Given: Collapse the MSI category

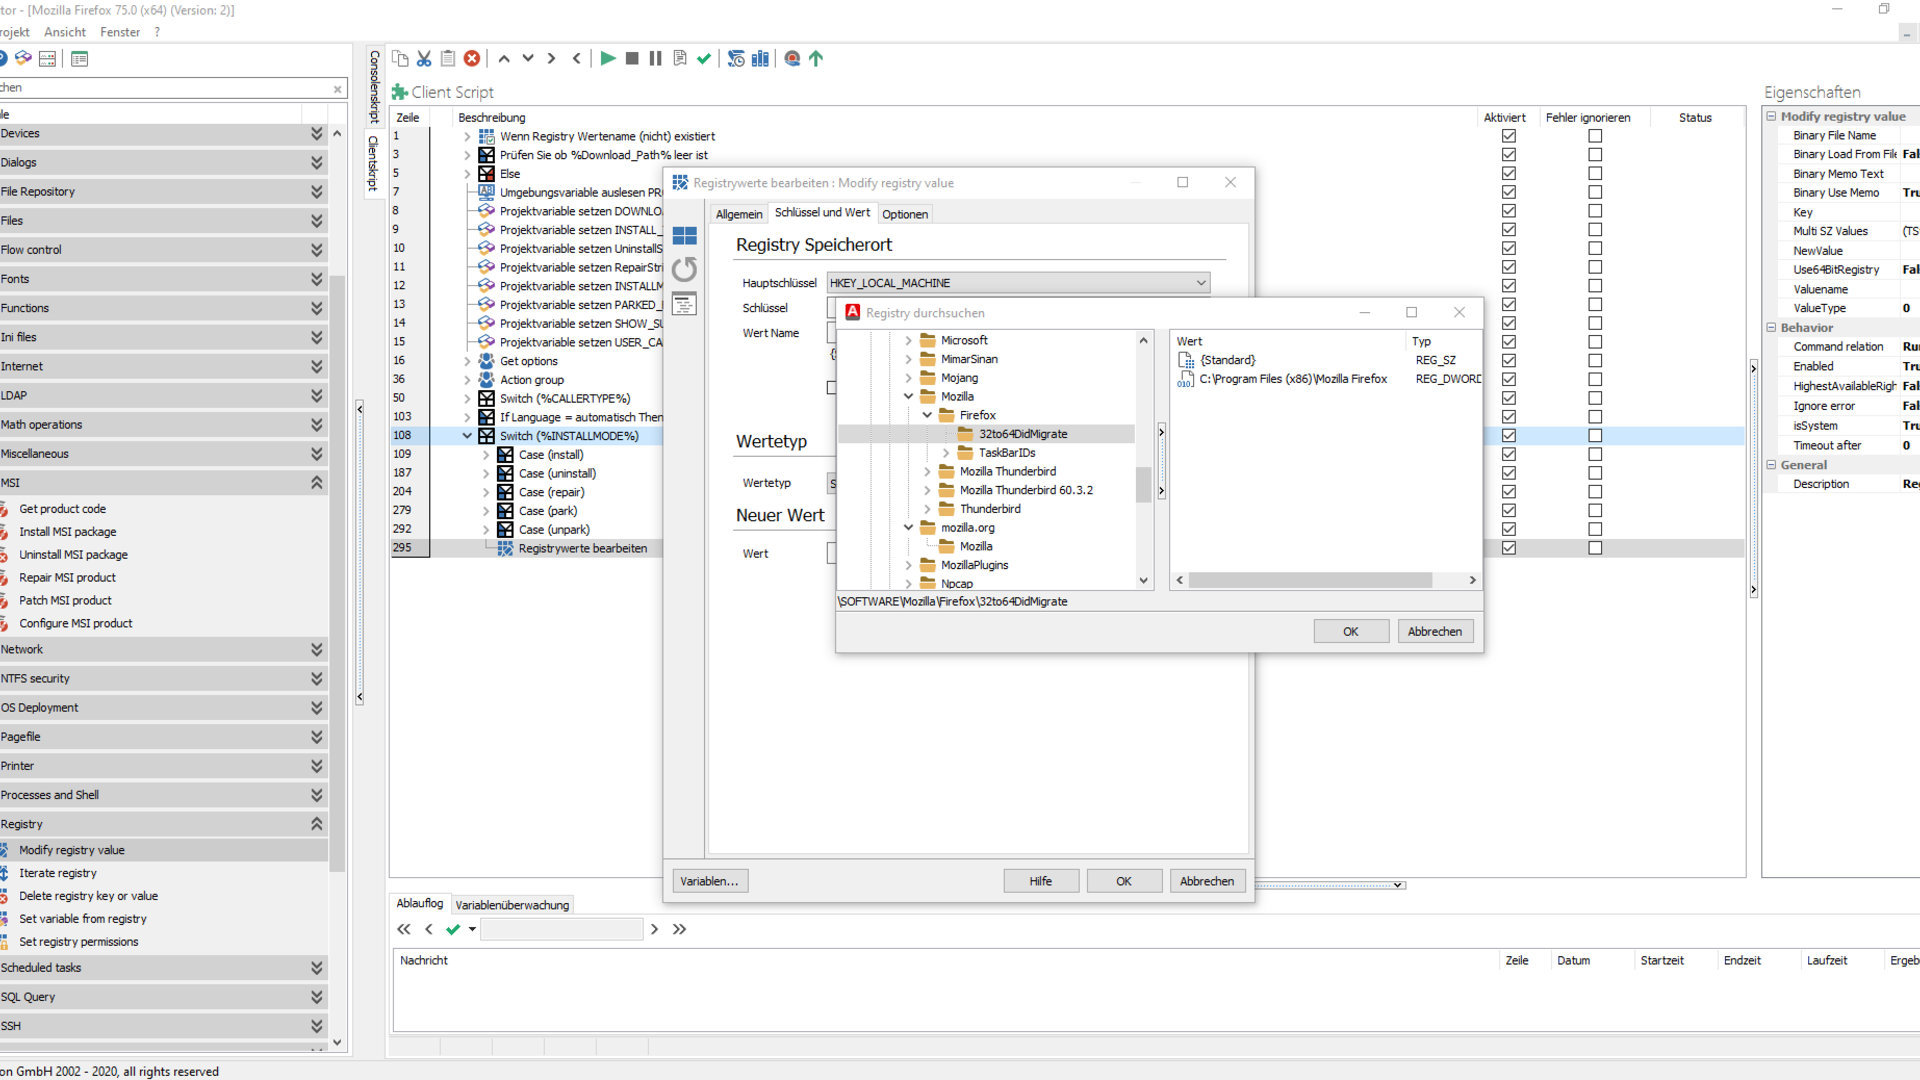Looking at the screenshot, I should coord(316,483).
